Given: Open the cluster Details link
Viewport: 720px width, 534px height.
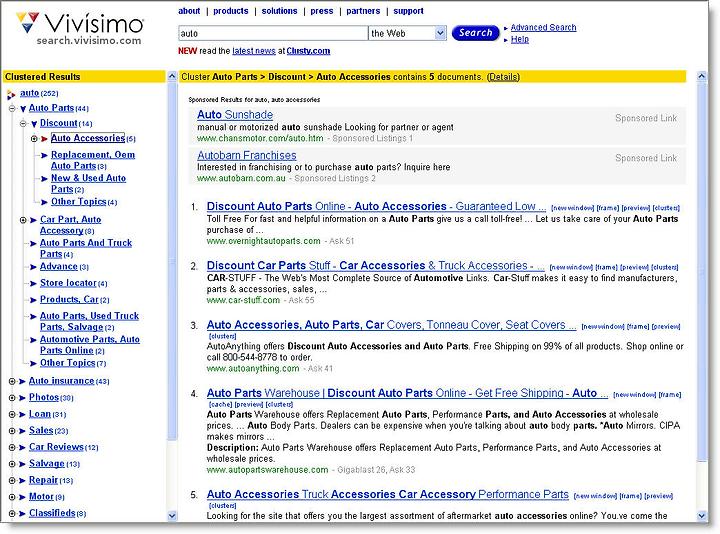Looking at the screenshot, I should point(503,77).
